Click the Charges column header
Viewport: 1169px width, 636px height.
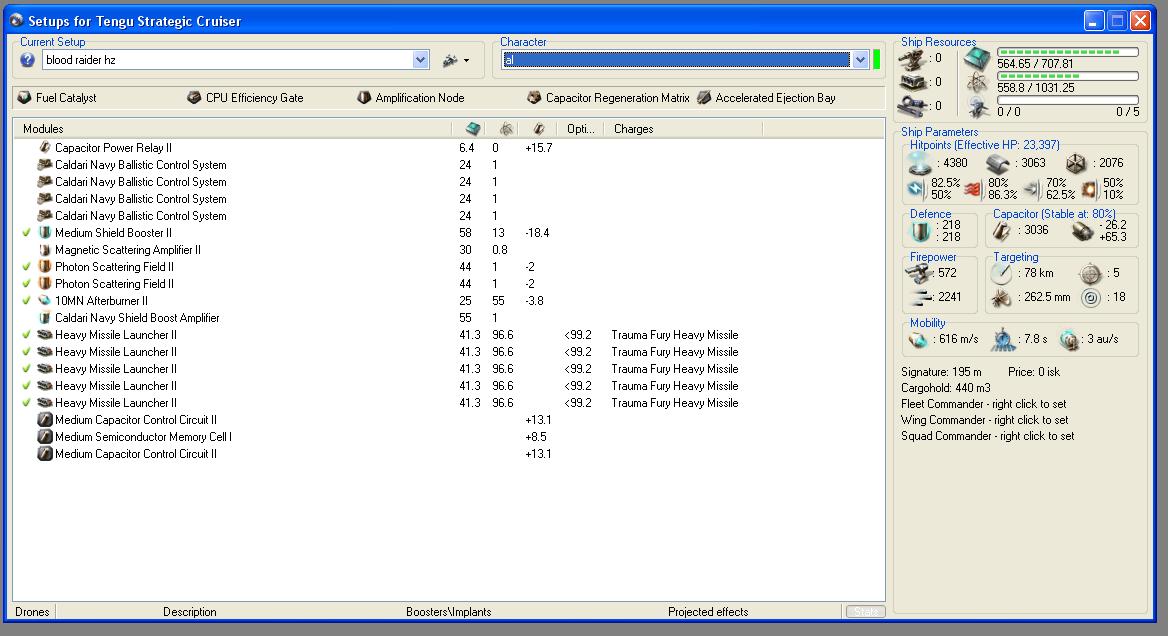[x=685, y=129]
